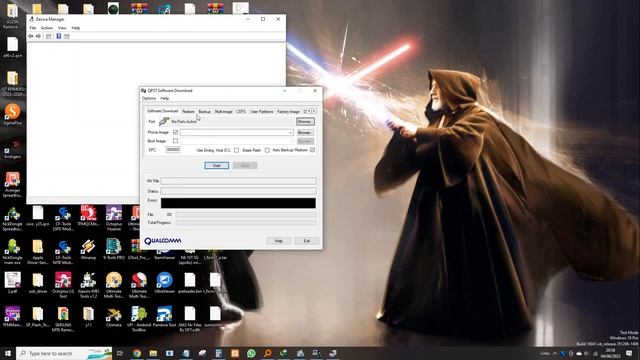Open the Options menu in QPST

click(x=149, y=98)
